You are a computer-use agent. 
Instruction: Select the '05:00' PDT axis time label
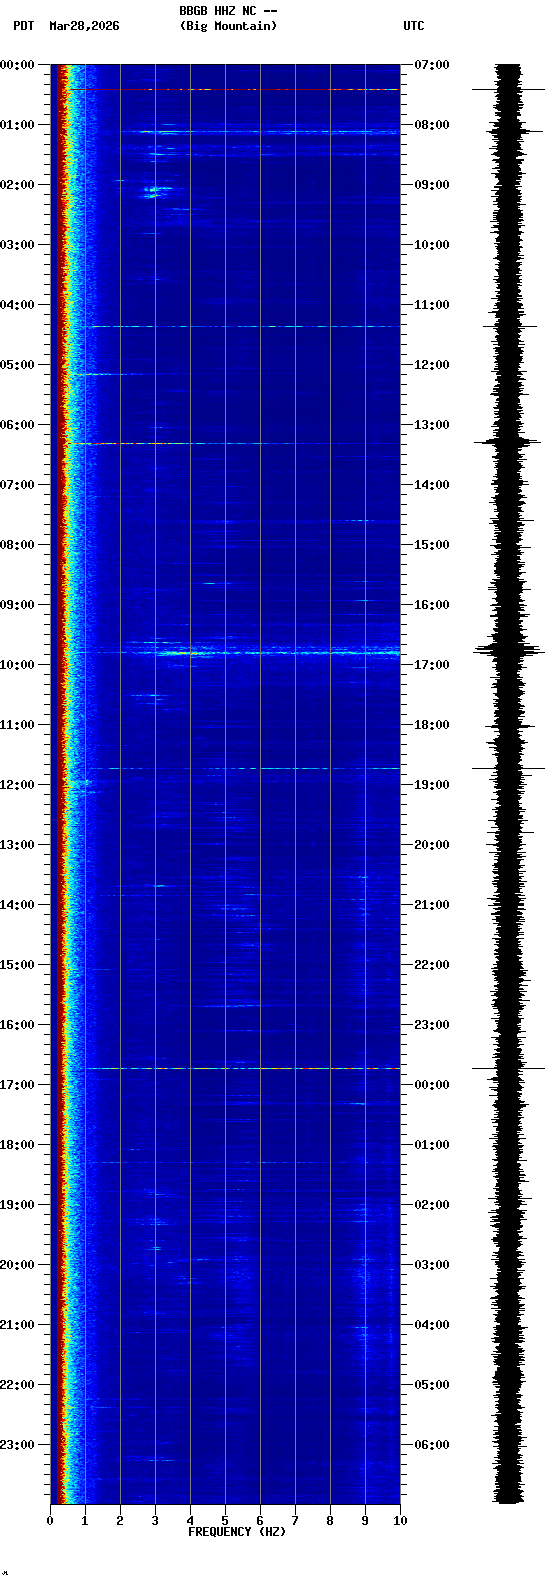click(17, 365)
